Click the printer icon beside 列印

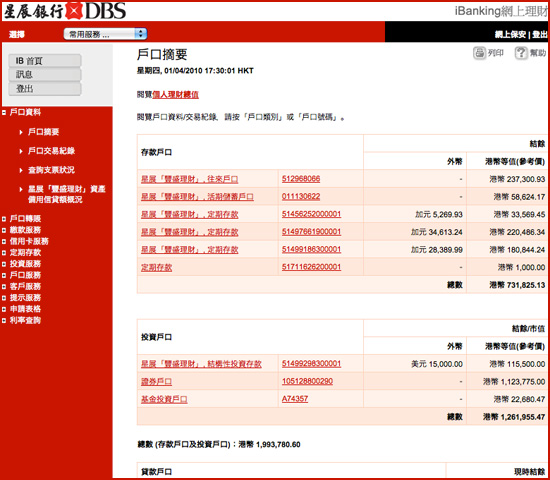pyautogui.click(x=479, y=53)
